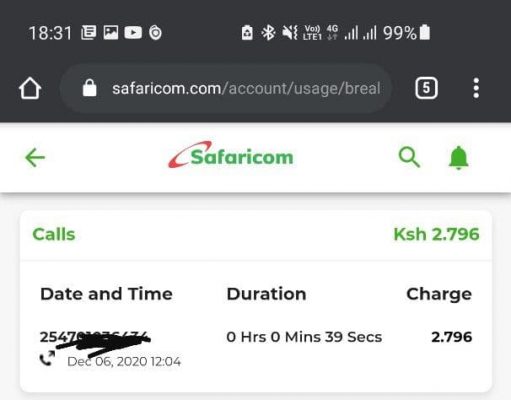Viewport: 511px width, 400px height.
Task: Tap the battery 99% indicator
Action: coord(407,33)
